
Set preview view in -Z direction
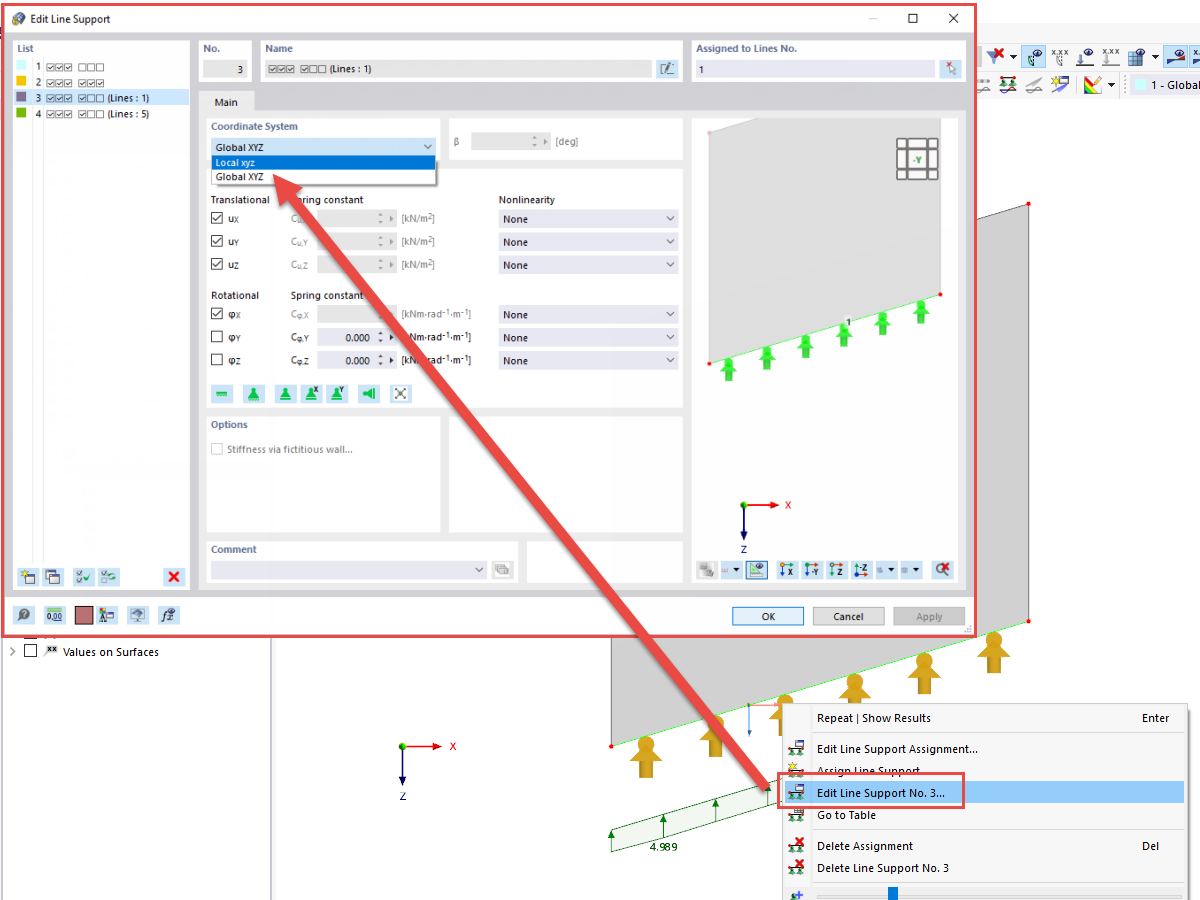(x=861, y=570)
